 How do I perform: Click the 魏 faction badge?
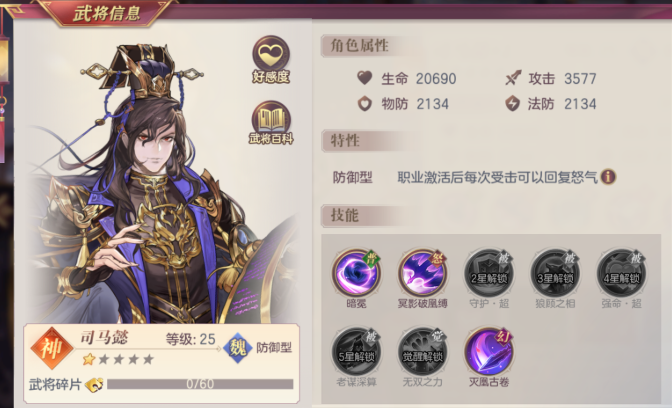pos(237,348)
